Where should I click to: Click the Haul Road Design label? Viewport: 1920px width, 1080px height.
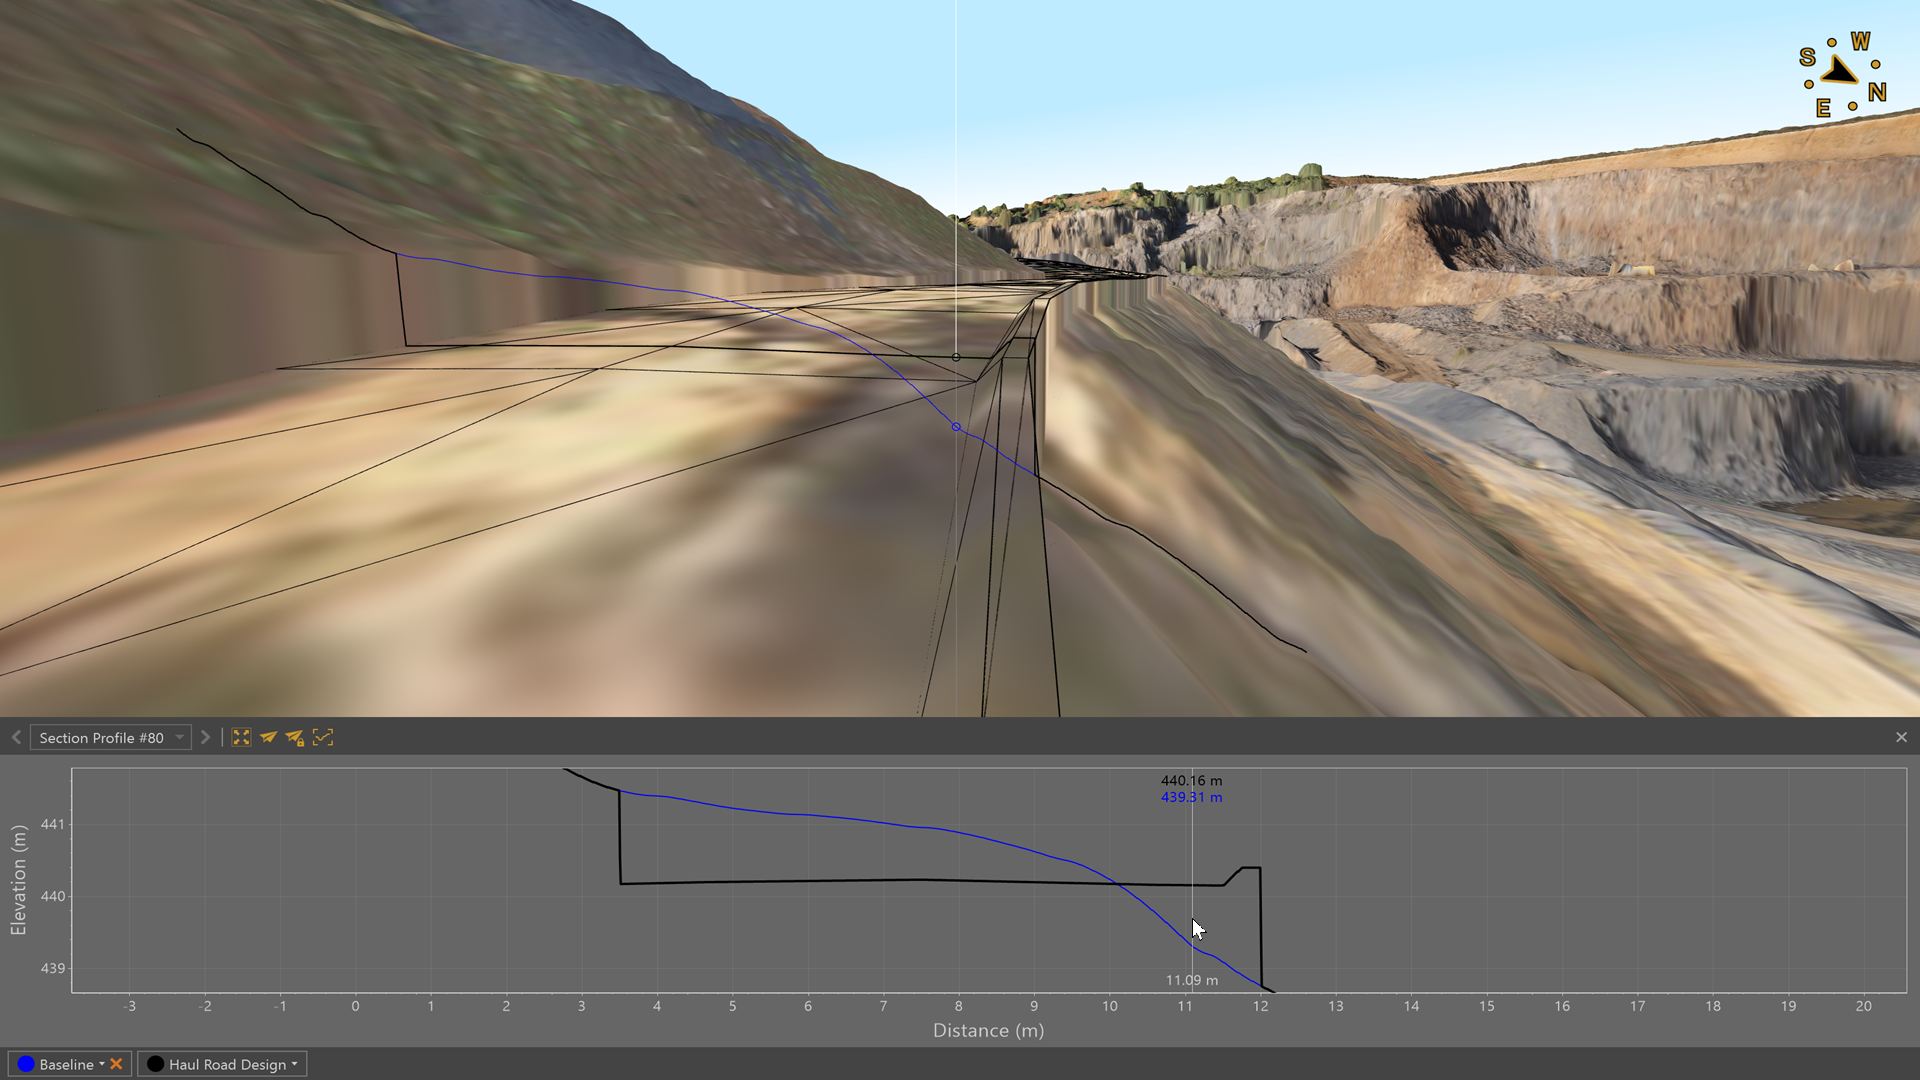(227, 1064)
